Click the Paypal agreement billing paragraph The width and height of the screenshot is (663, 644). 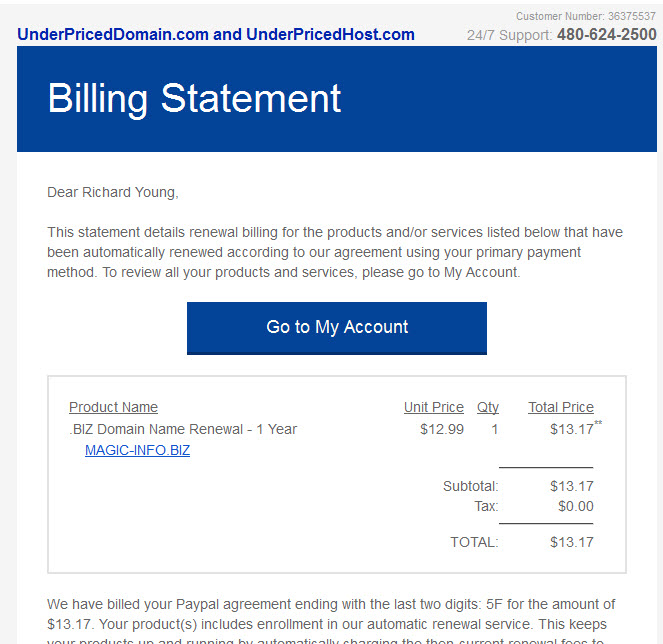pyautogui.click(x=331, y=620)
